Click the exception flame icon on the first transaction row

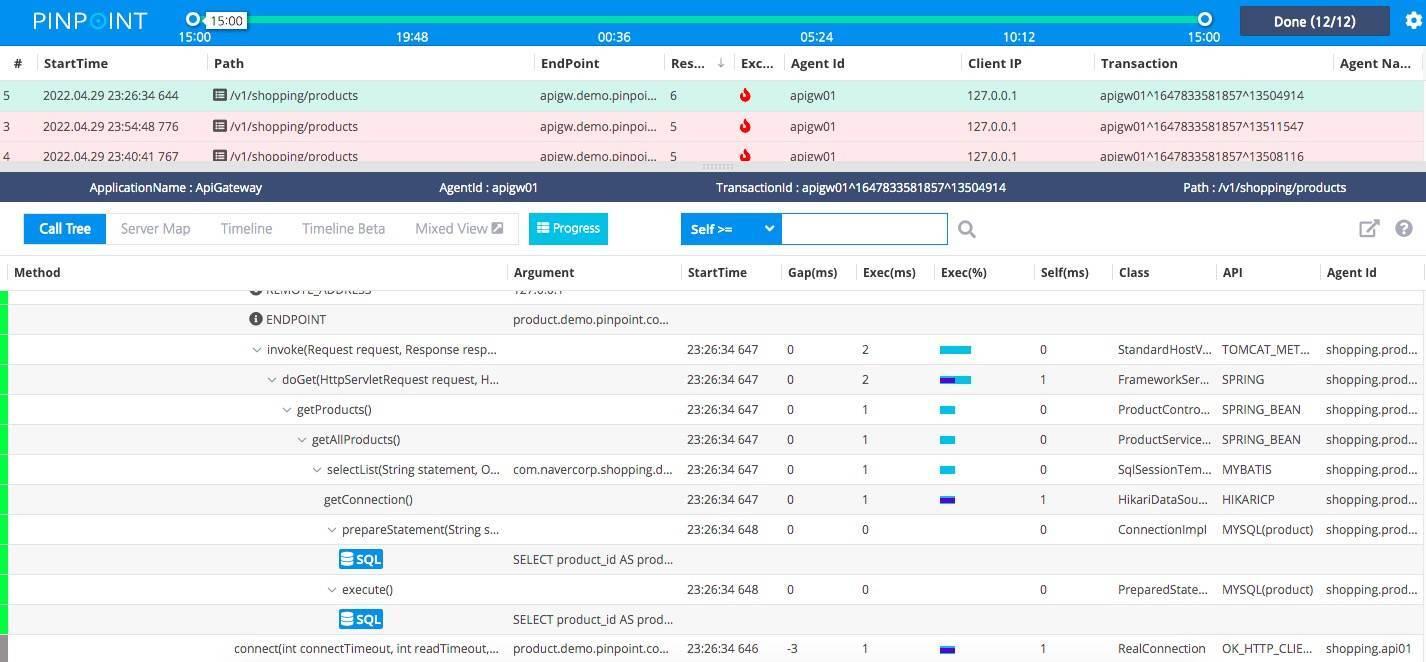pos(745,95)
